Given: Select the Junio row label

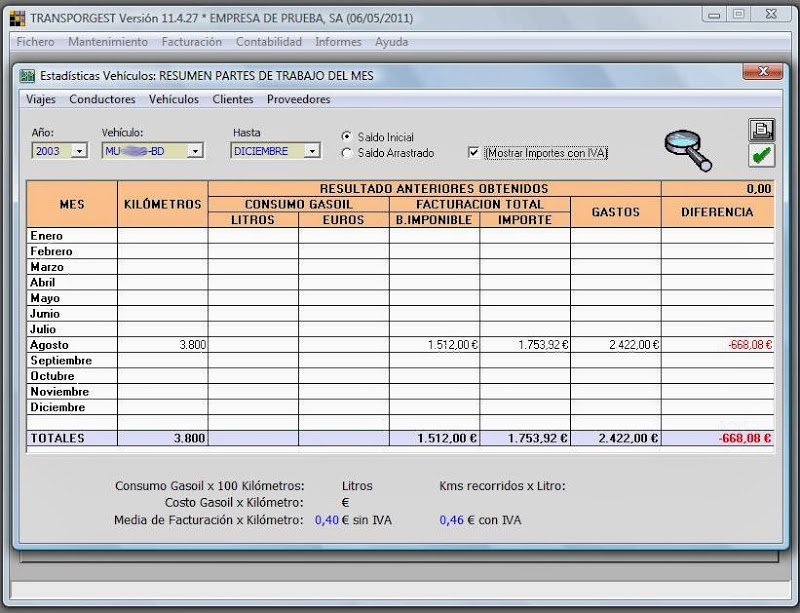Looking at the screenshot, I should click(45, 314).
